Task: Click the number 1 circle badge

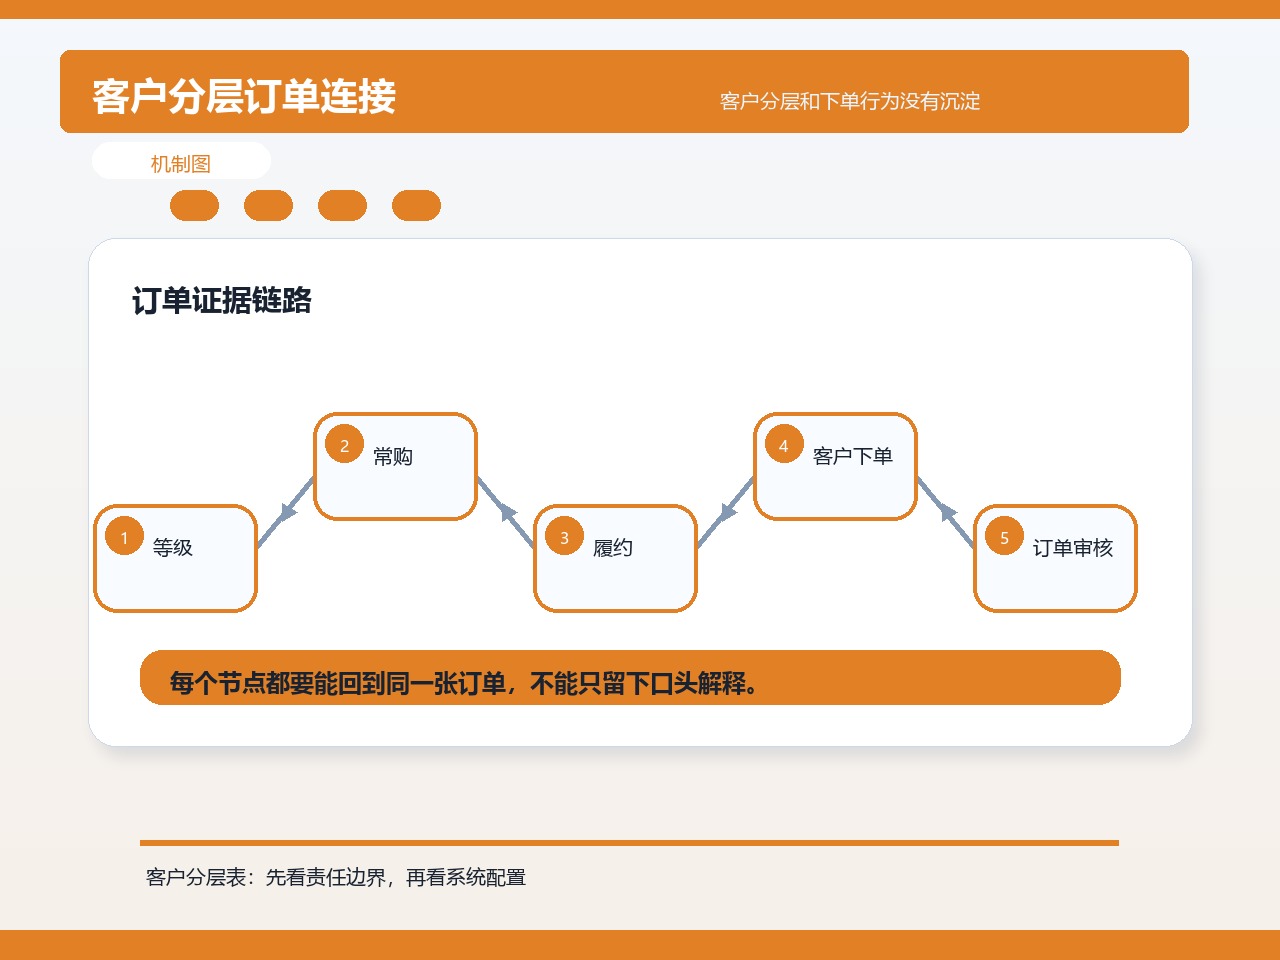Action: (125, 537)
